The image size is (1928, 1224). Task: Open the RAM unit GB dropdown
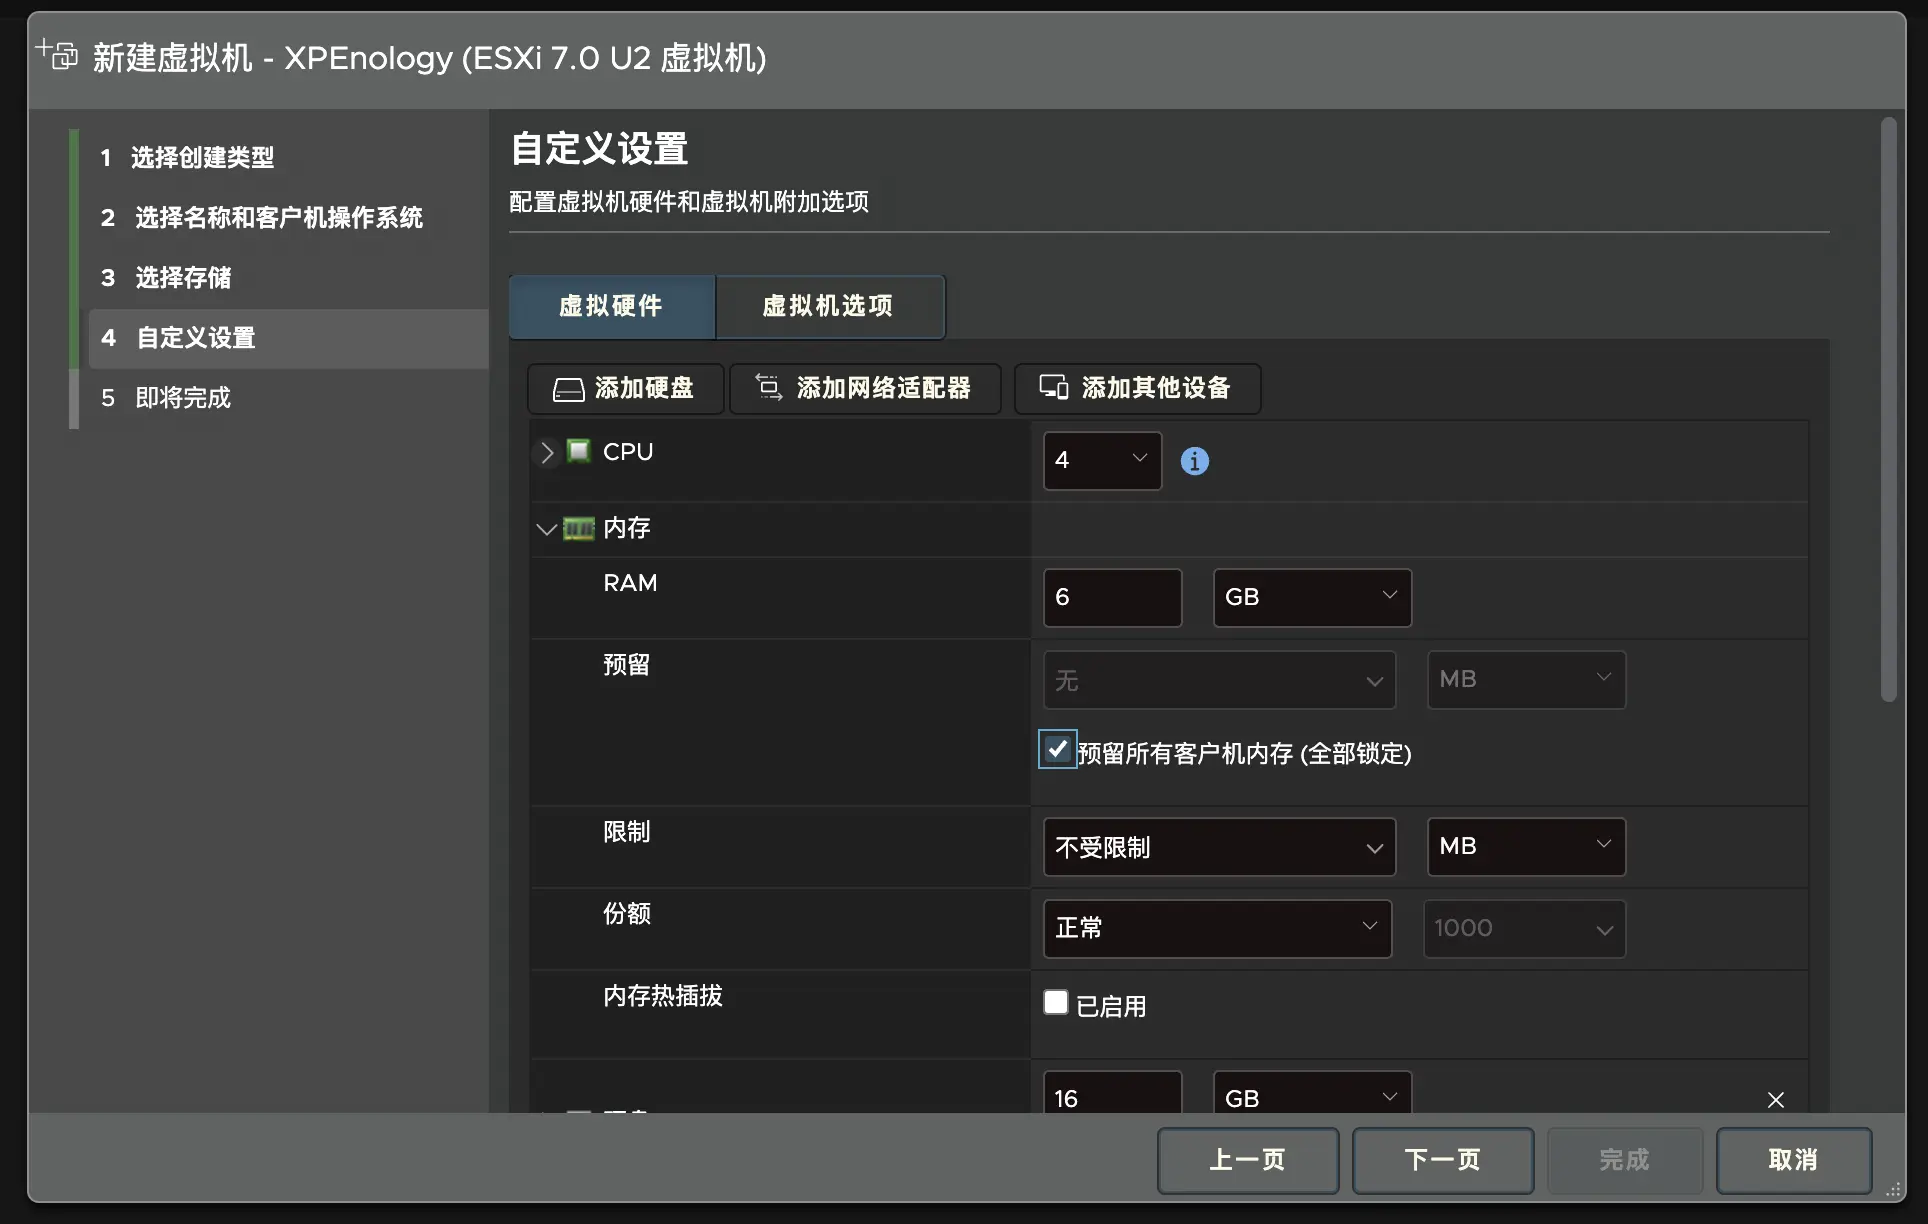pos(1311,597)
